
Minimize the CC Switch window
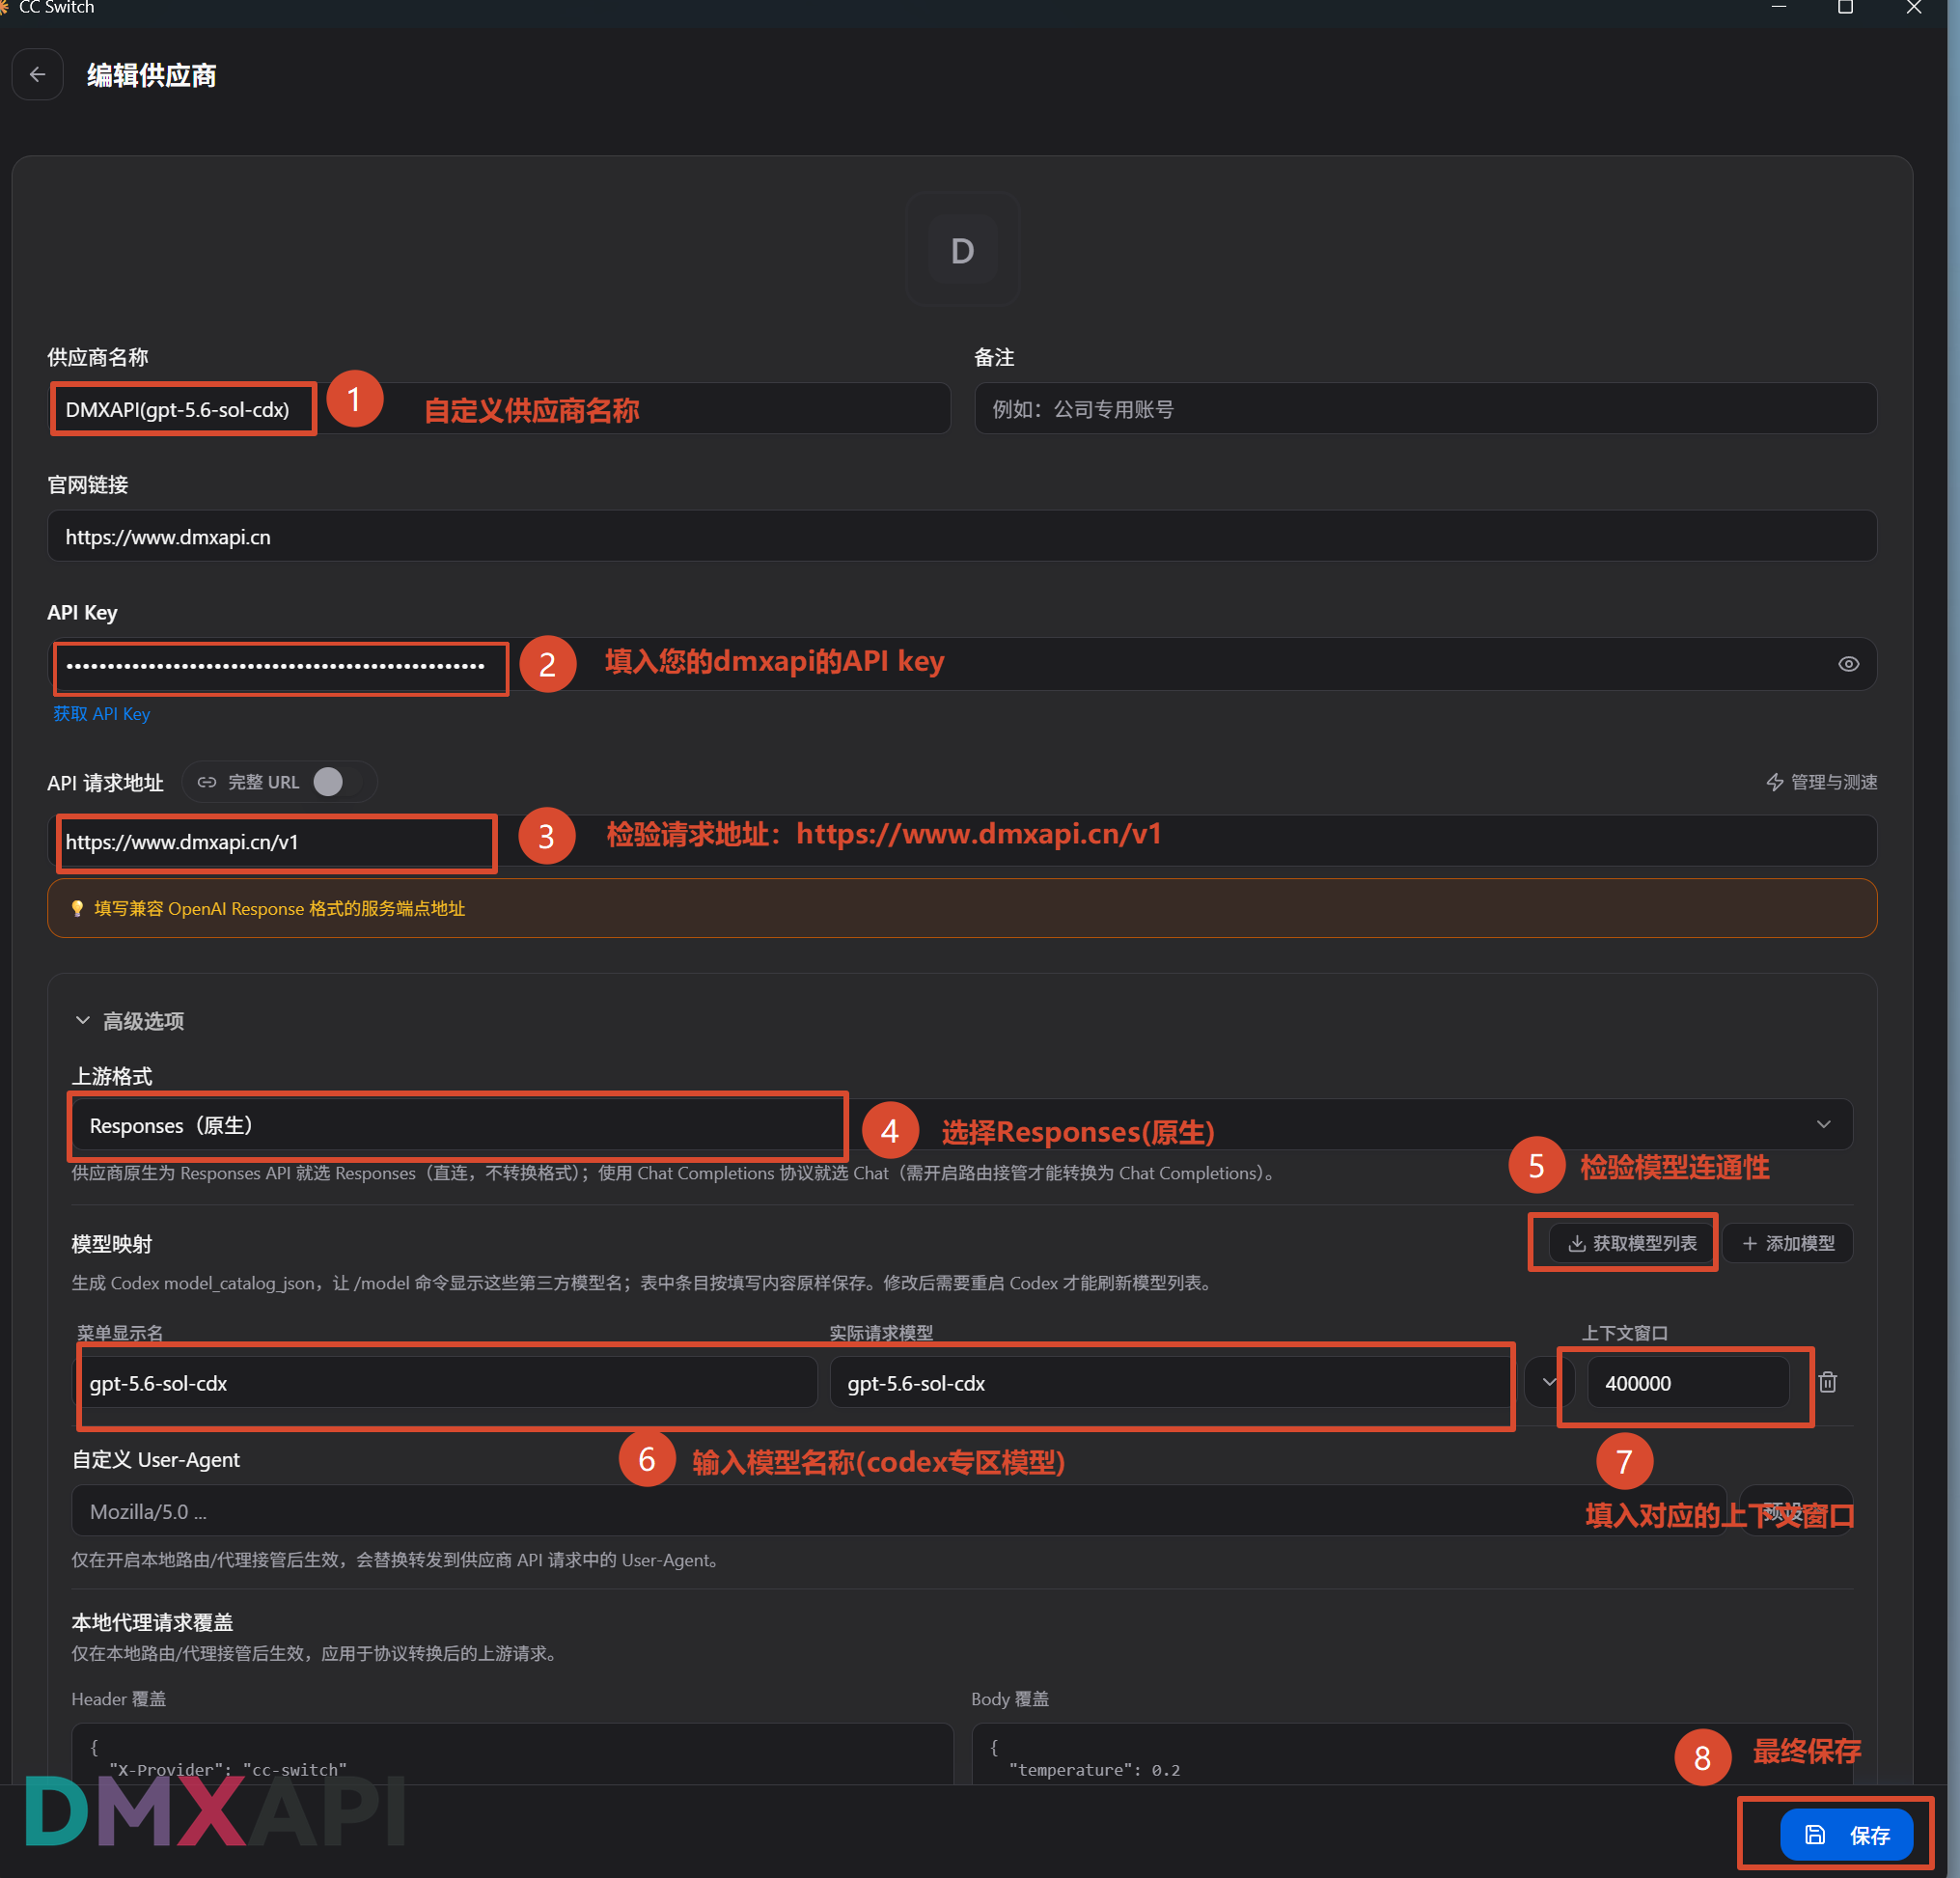click(1779, 8)
